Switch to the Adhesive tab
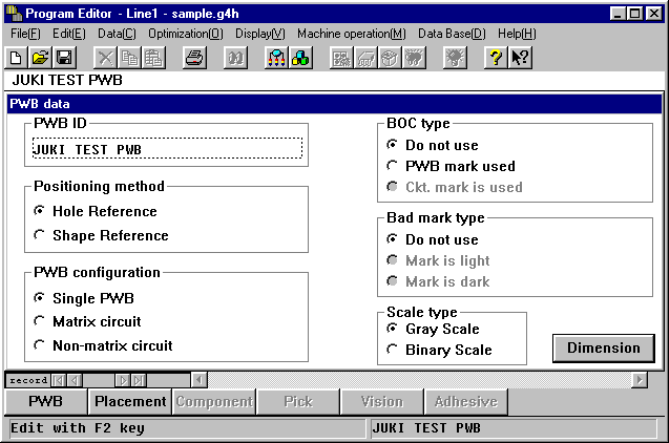The width and height of the screenshot is (669, 443). [466, 401]
